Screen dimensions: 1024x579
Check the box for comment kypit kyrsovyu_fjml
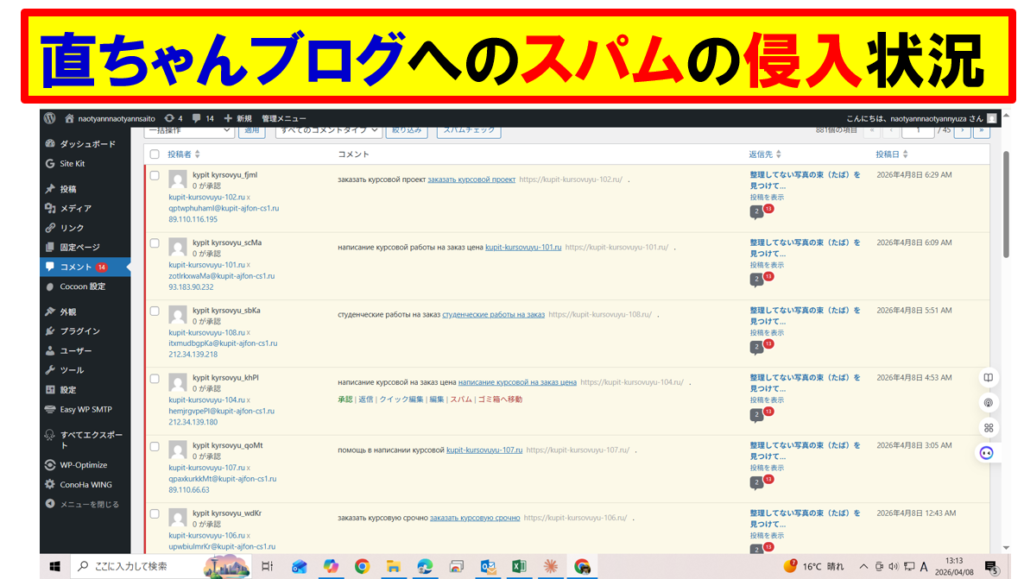click(x=154, y=176)
